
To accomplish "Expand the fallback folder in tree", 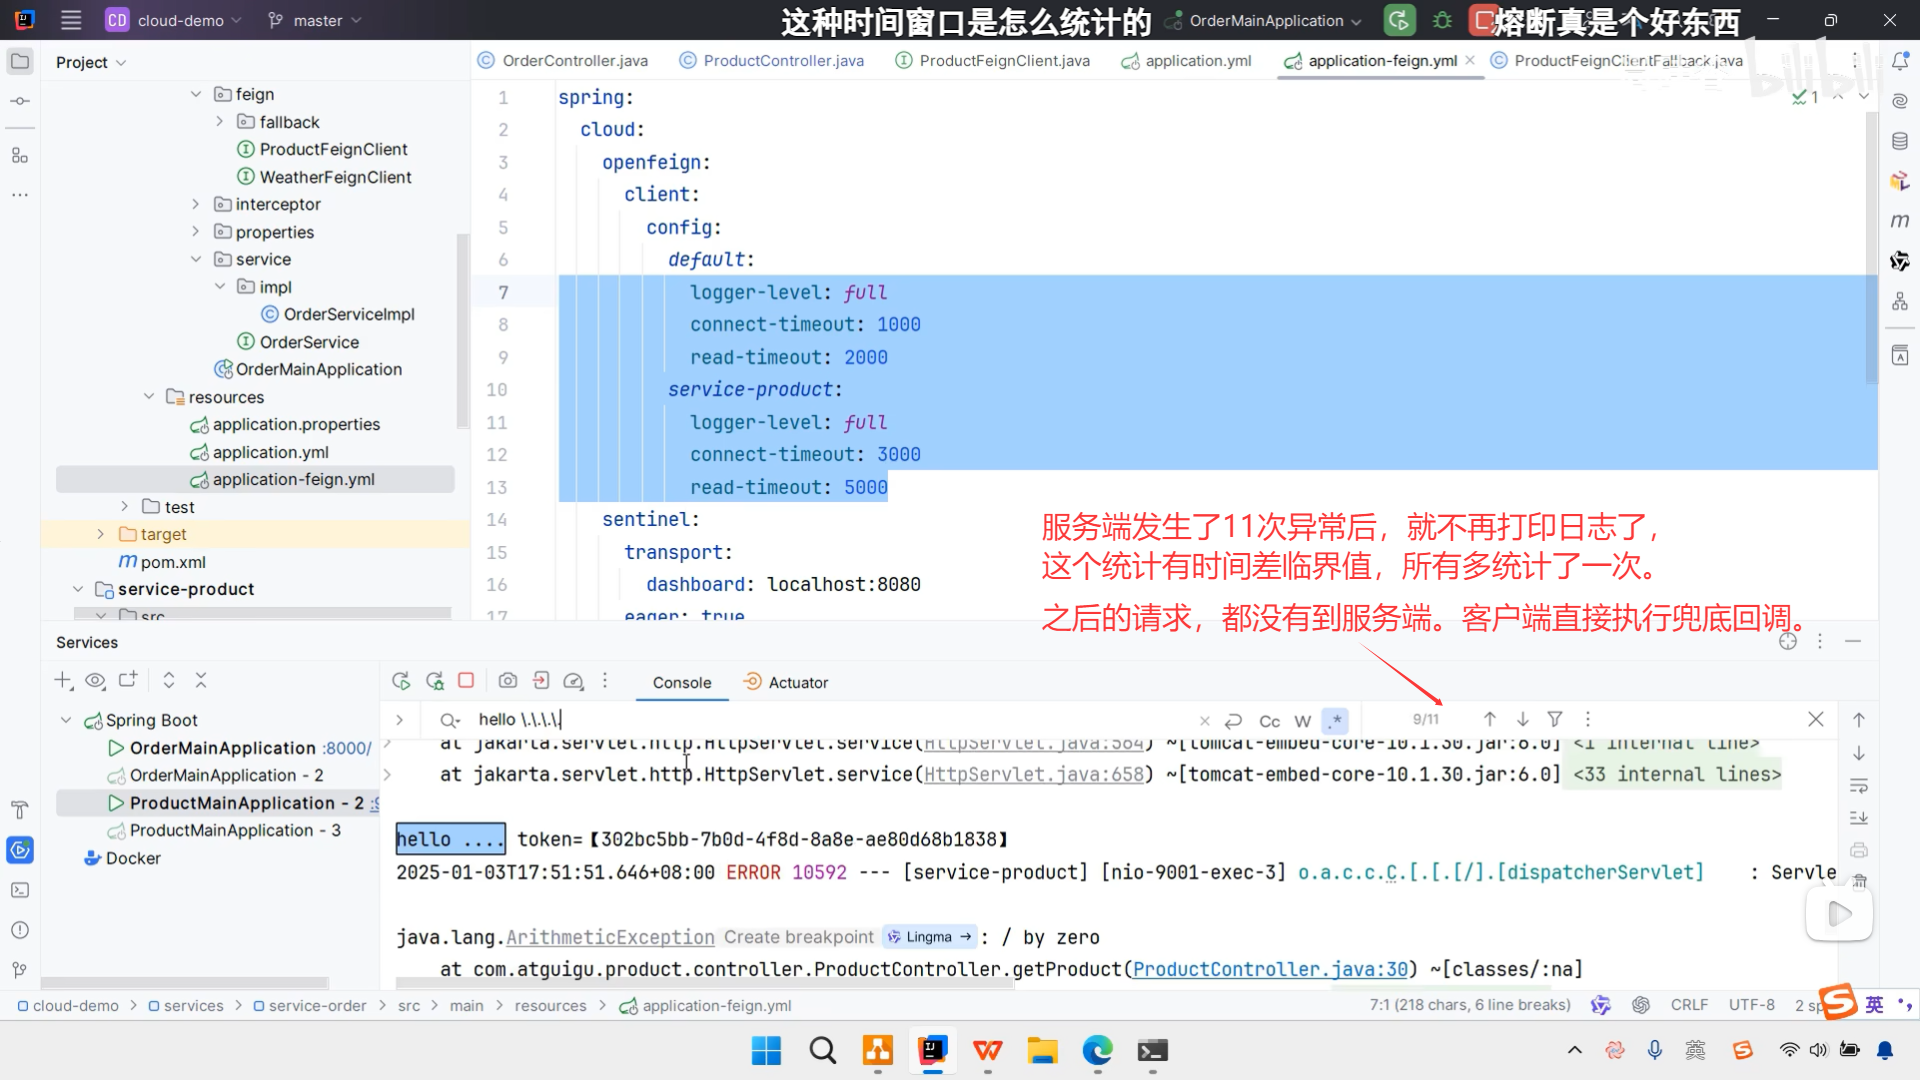I will point(220,122).
